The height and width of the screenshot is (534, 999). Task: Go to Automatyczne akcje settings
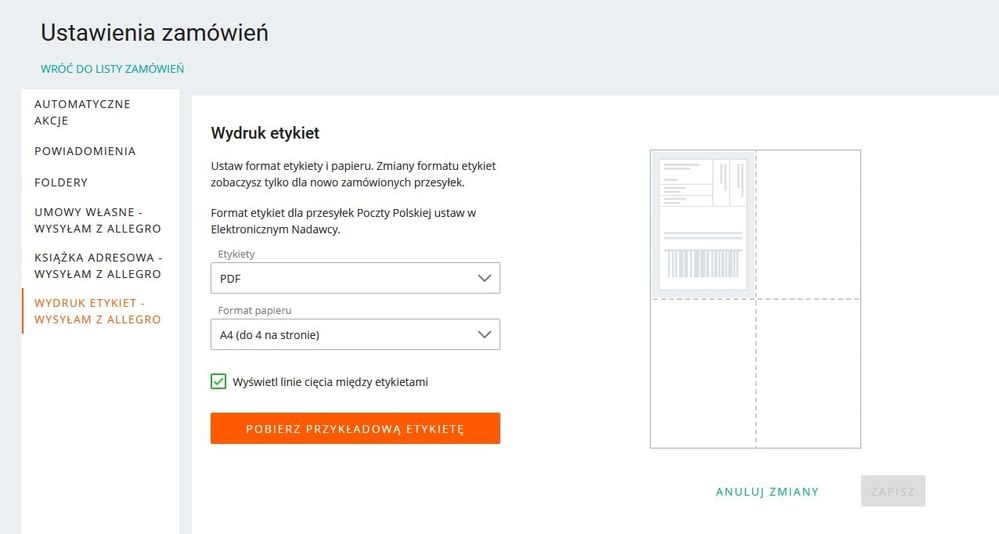pos(82,112)
